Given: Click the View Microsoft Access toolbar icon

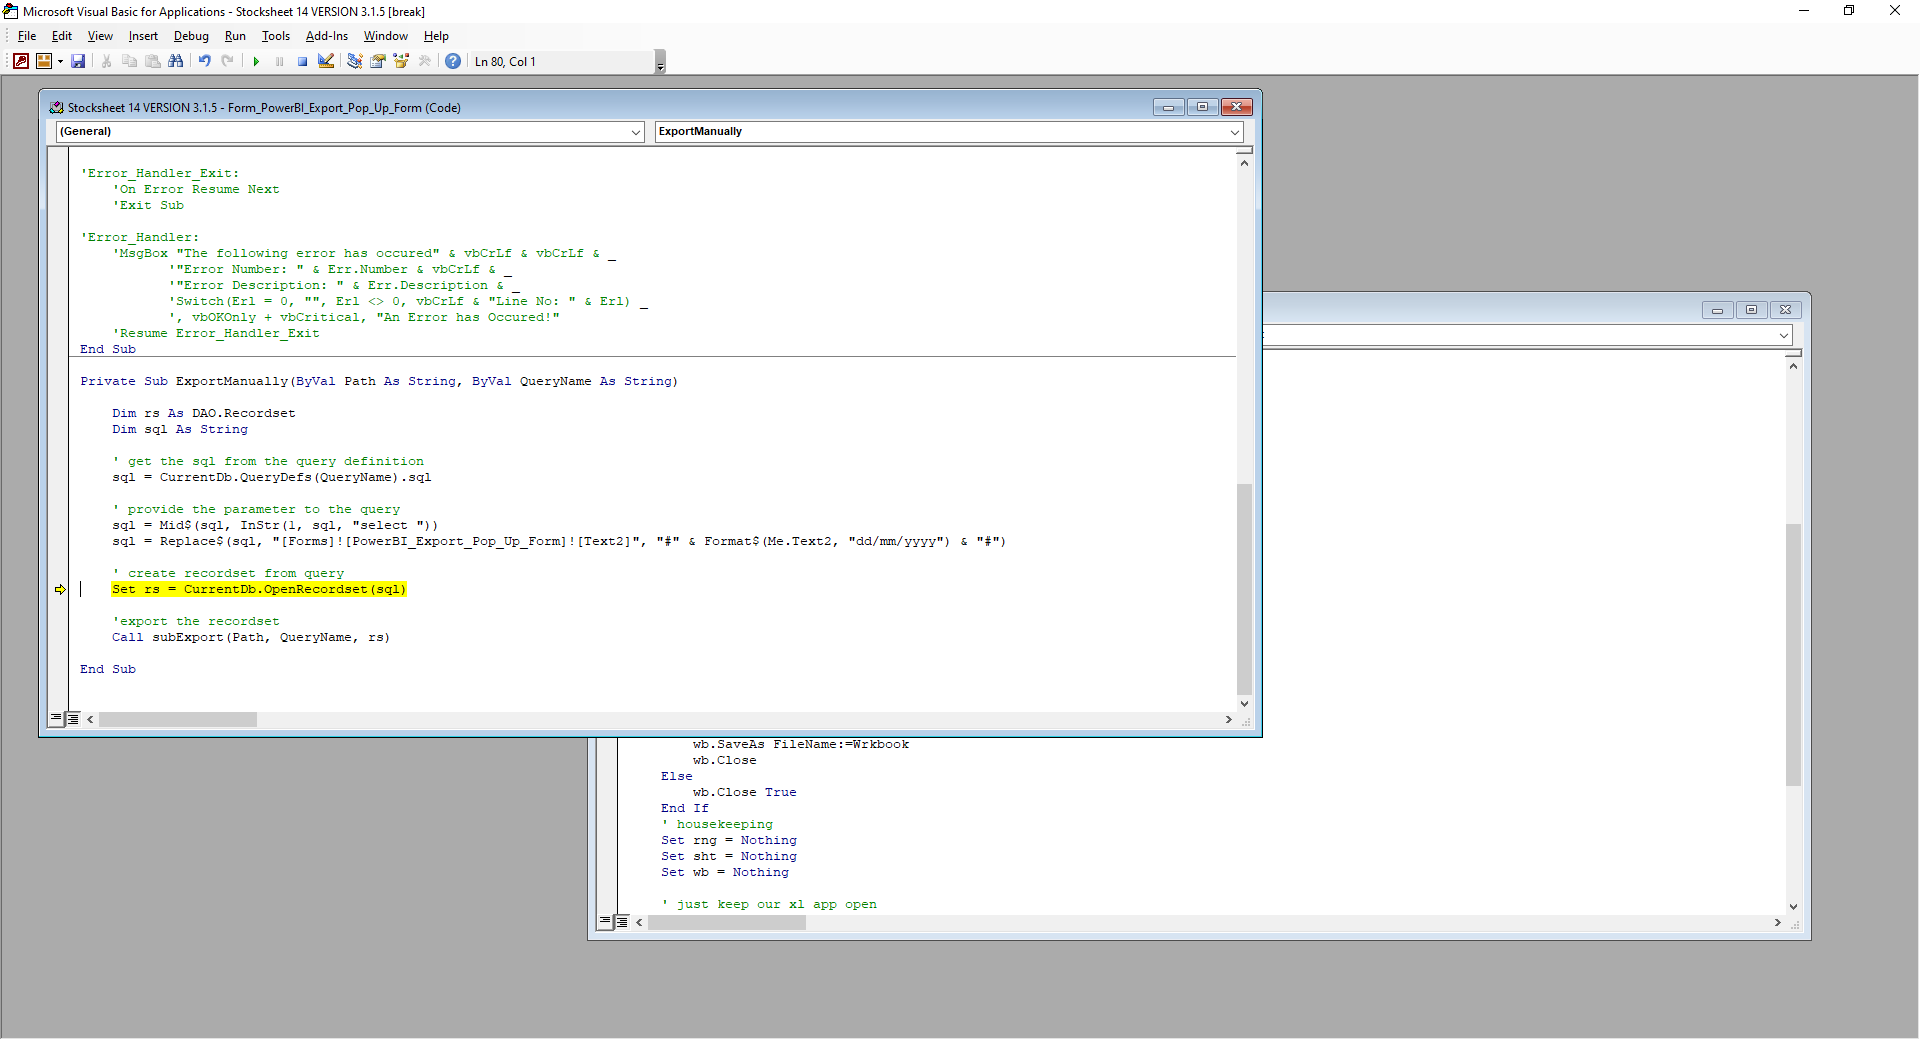Looking at the screenshot, I should 20,61.
